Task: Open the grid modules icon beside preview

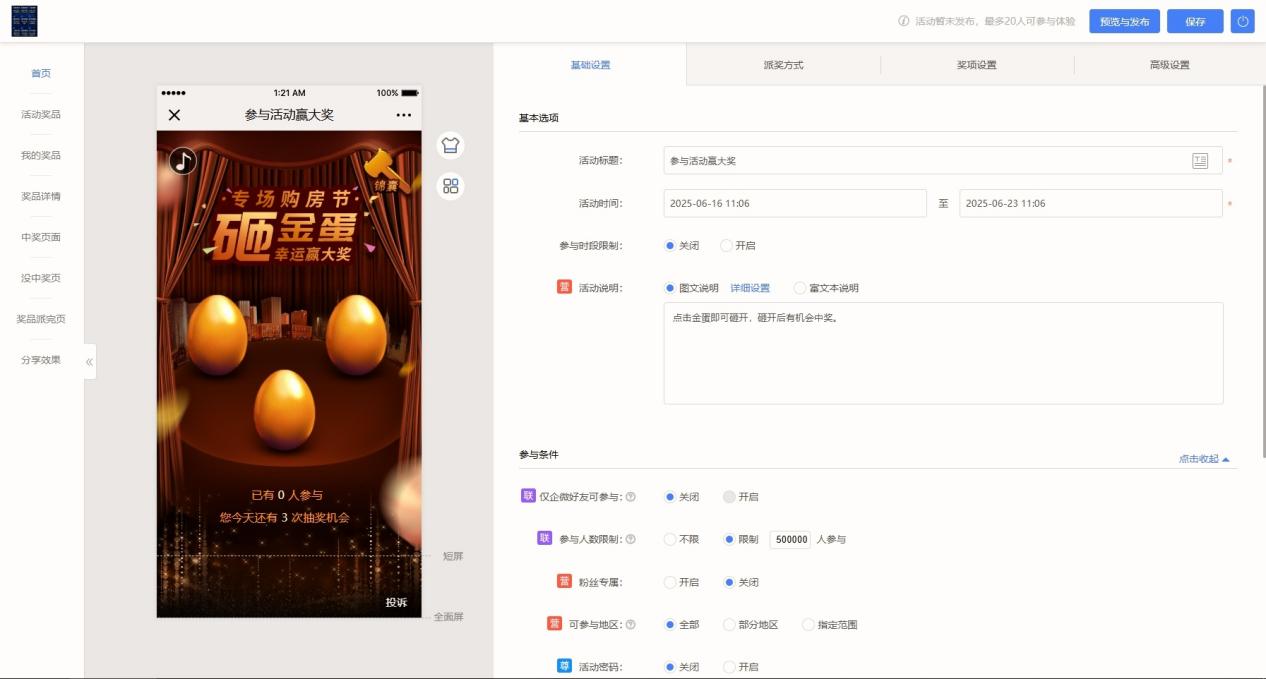Action: [450, 186]
